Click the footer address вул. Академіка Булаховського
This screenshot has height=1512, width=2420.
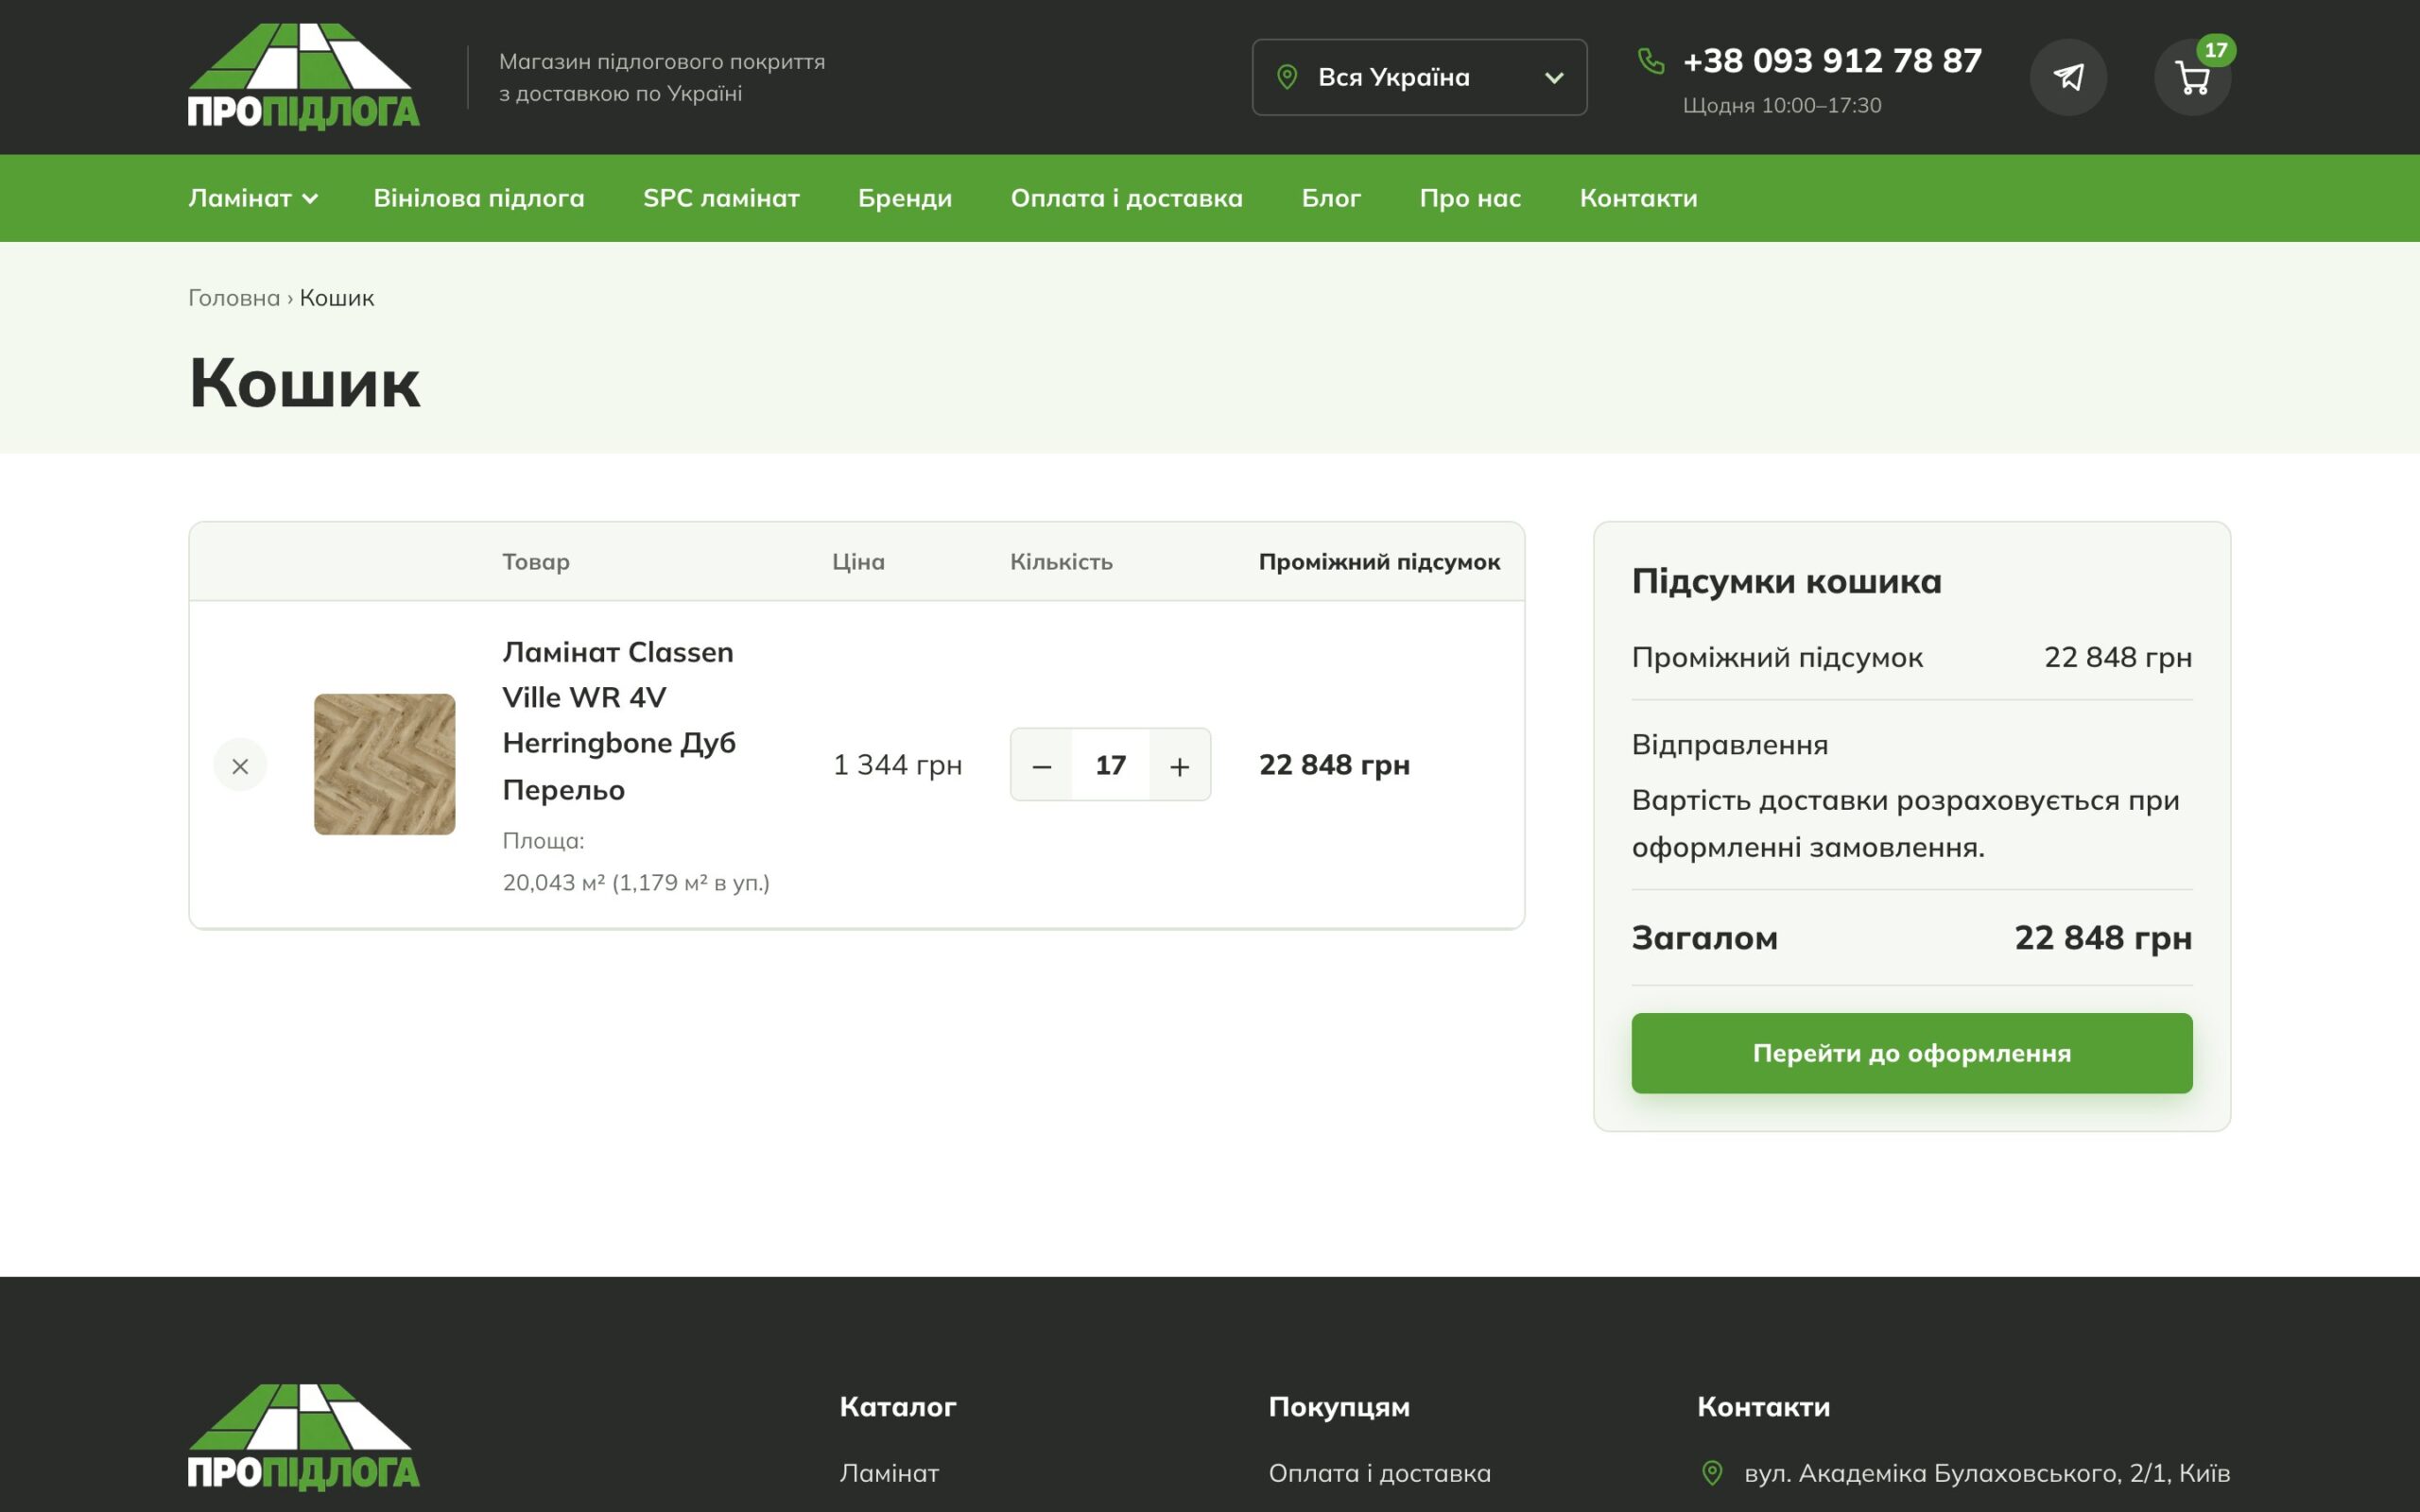(x=1986, y=1473)
